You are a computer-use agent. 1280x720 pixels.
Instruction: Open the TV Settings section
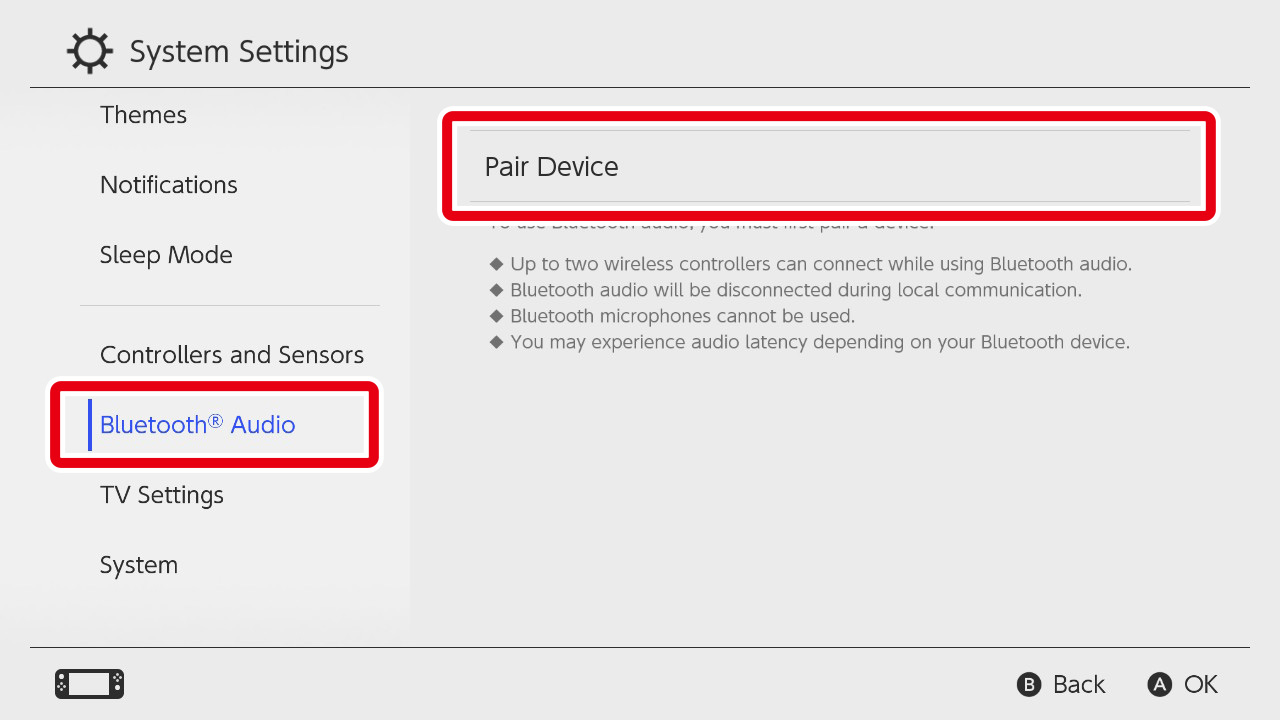pyautogui.click(x=161, y=494)
